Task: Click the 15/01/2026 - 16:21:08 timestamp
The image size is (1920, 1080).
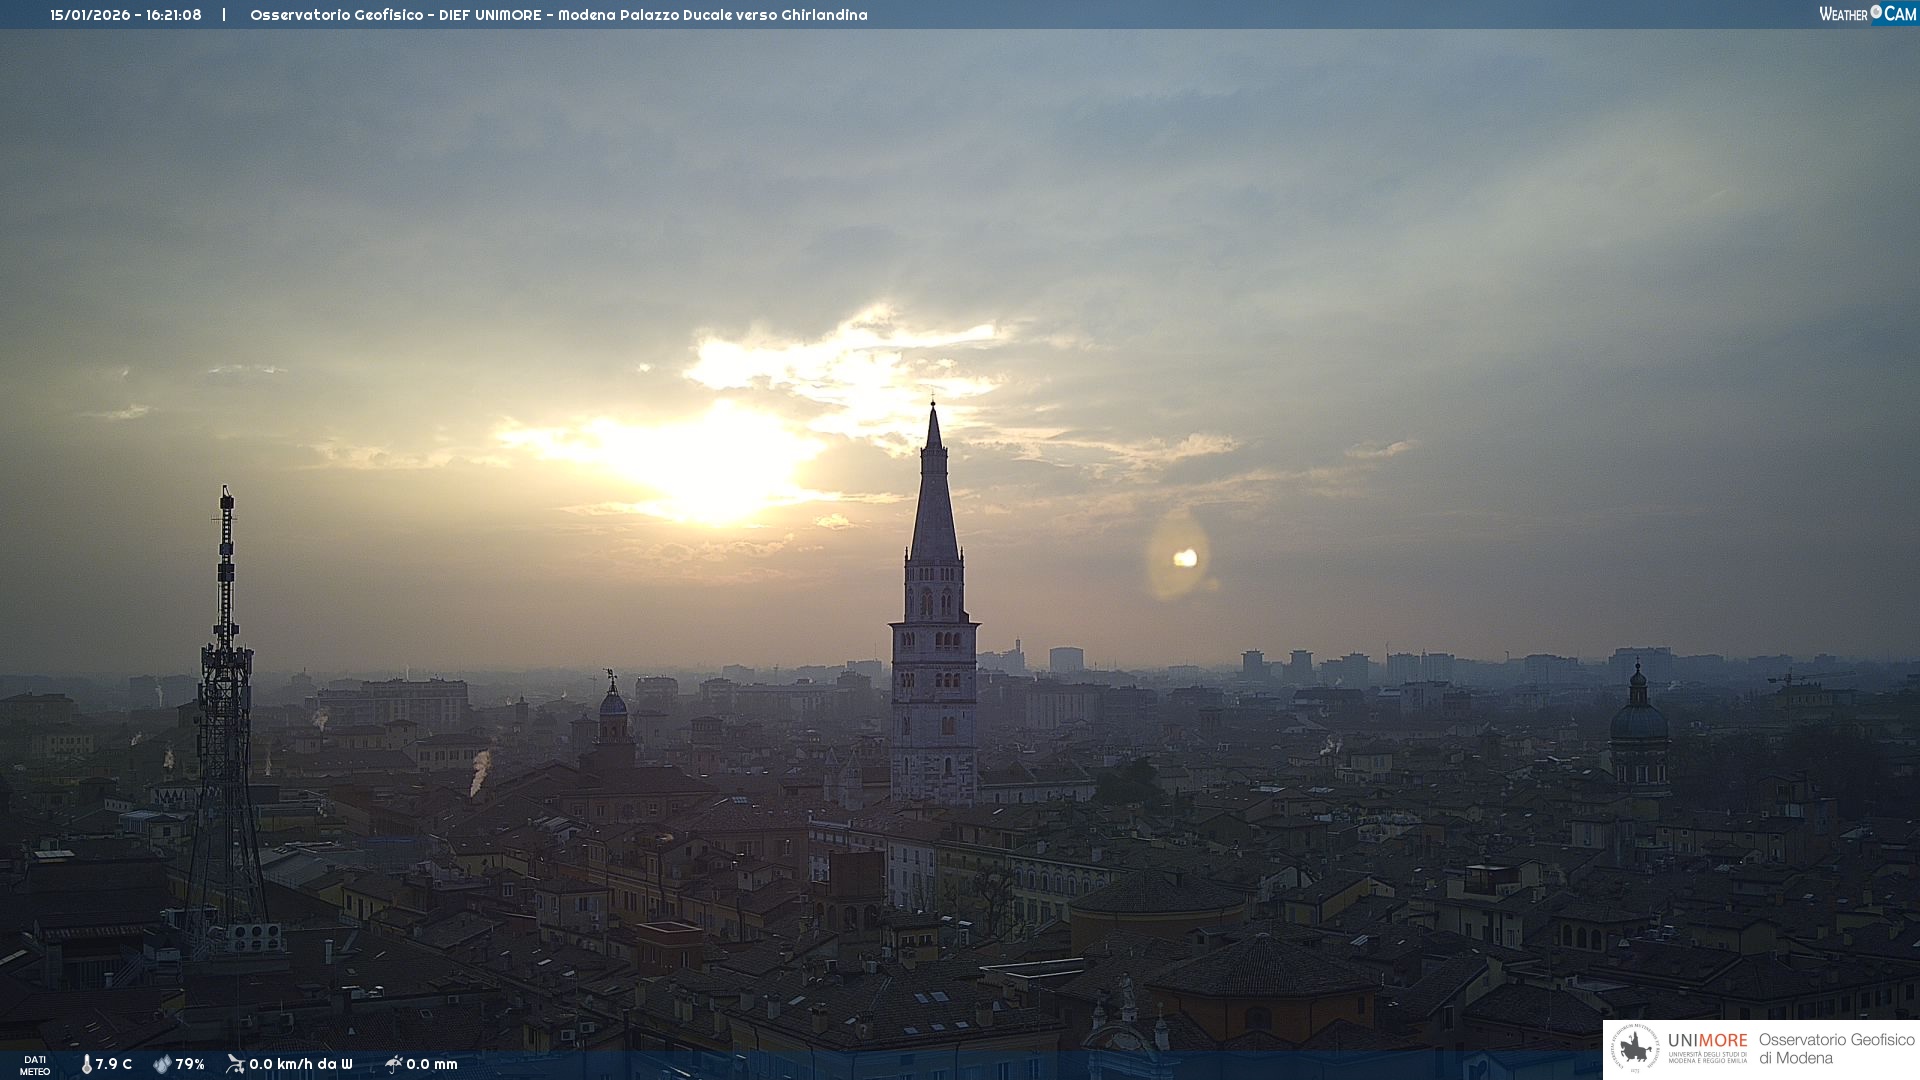Action: (126, 15)
